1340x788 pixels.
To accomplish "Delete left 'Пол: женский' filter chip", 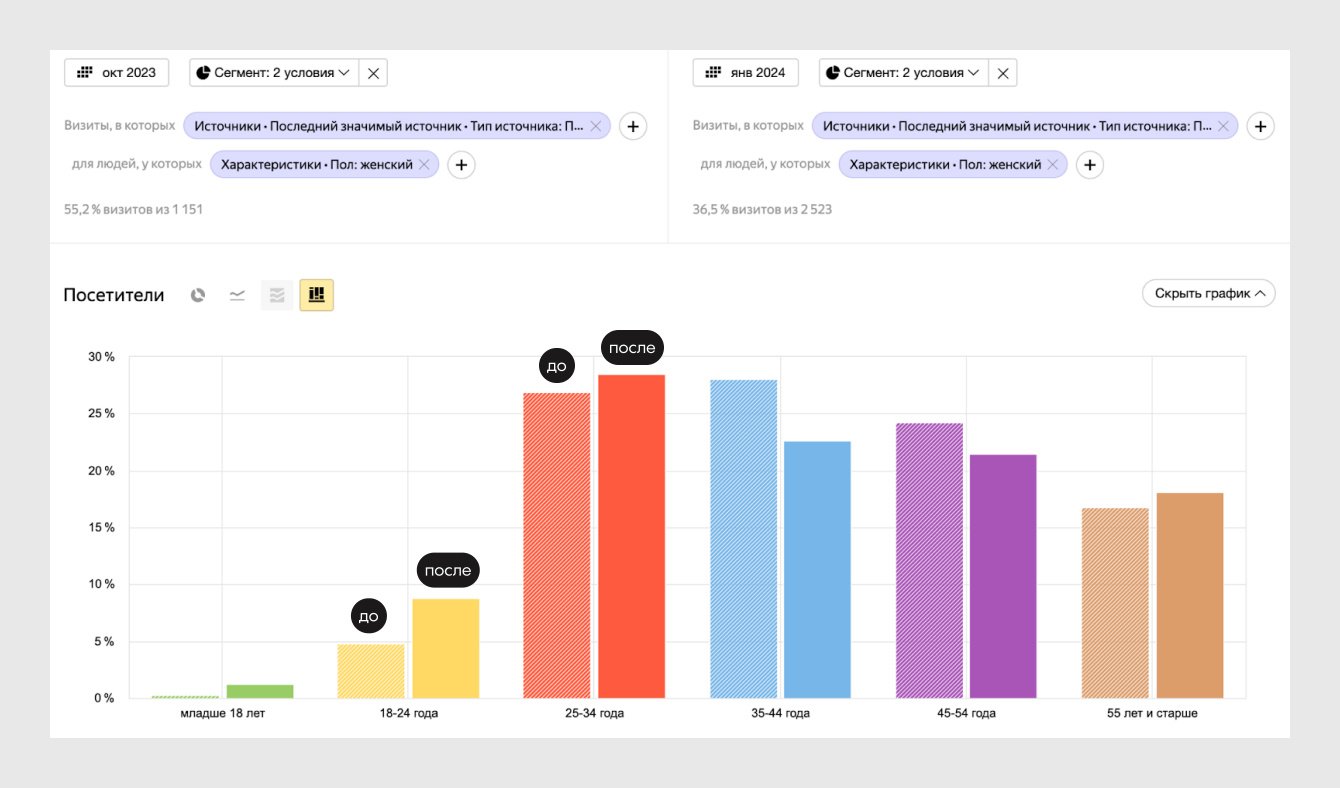I will tap(424, 165).
